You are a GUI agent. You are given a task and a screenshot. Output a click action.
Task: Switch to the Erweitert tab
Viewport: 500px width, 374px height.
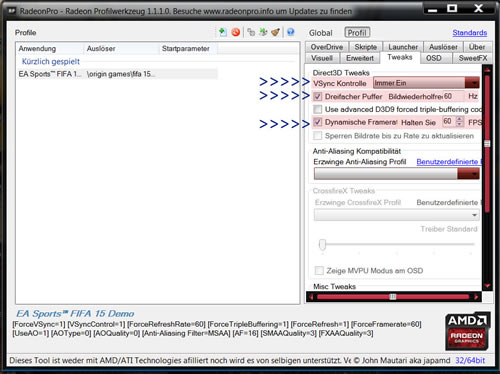[x=360, y=58]
